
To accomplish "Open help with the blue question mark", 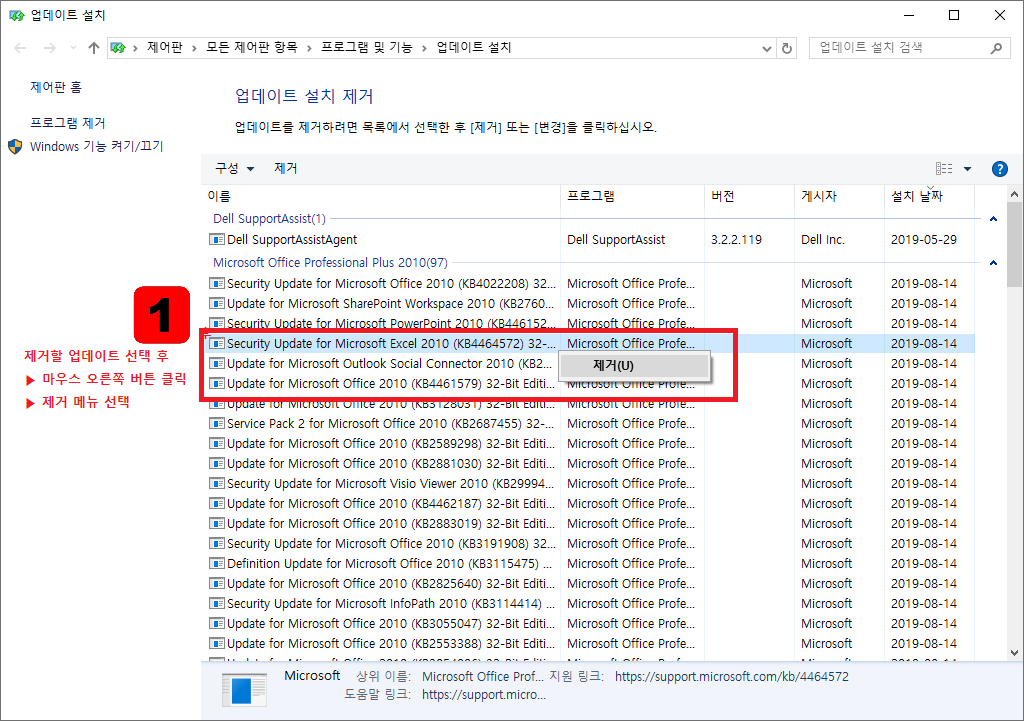I will coord(999,169).
